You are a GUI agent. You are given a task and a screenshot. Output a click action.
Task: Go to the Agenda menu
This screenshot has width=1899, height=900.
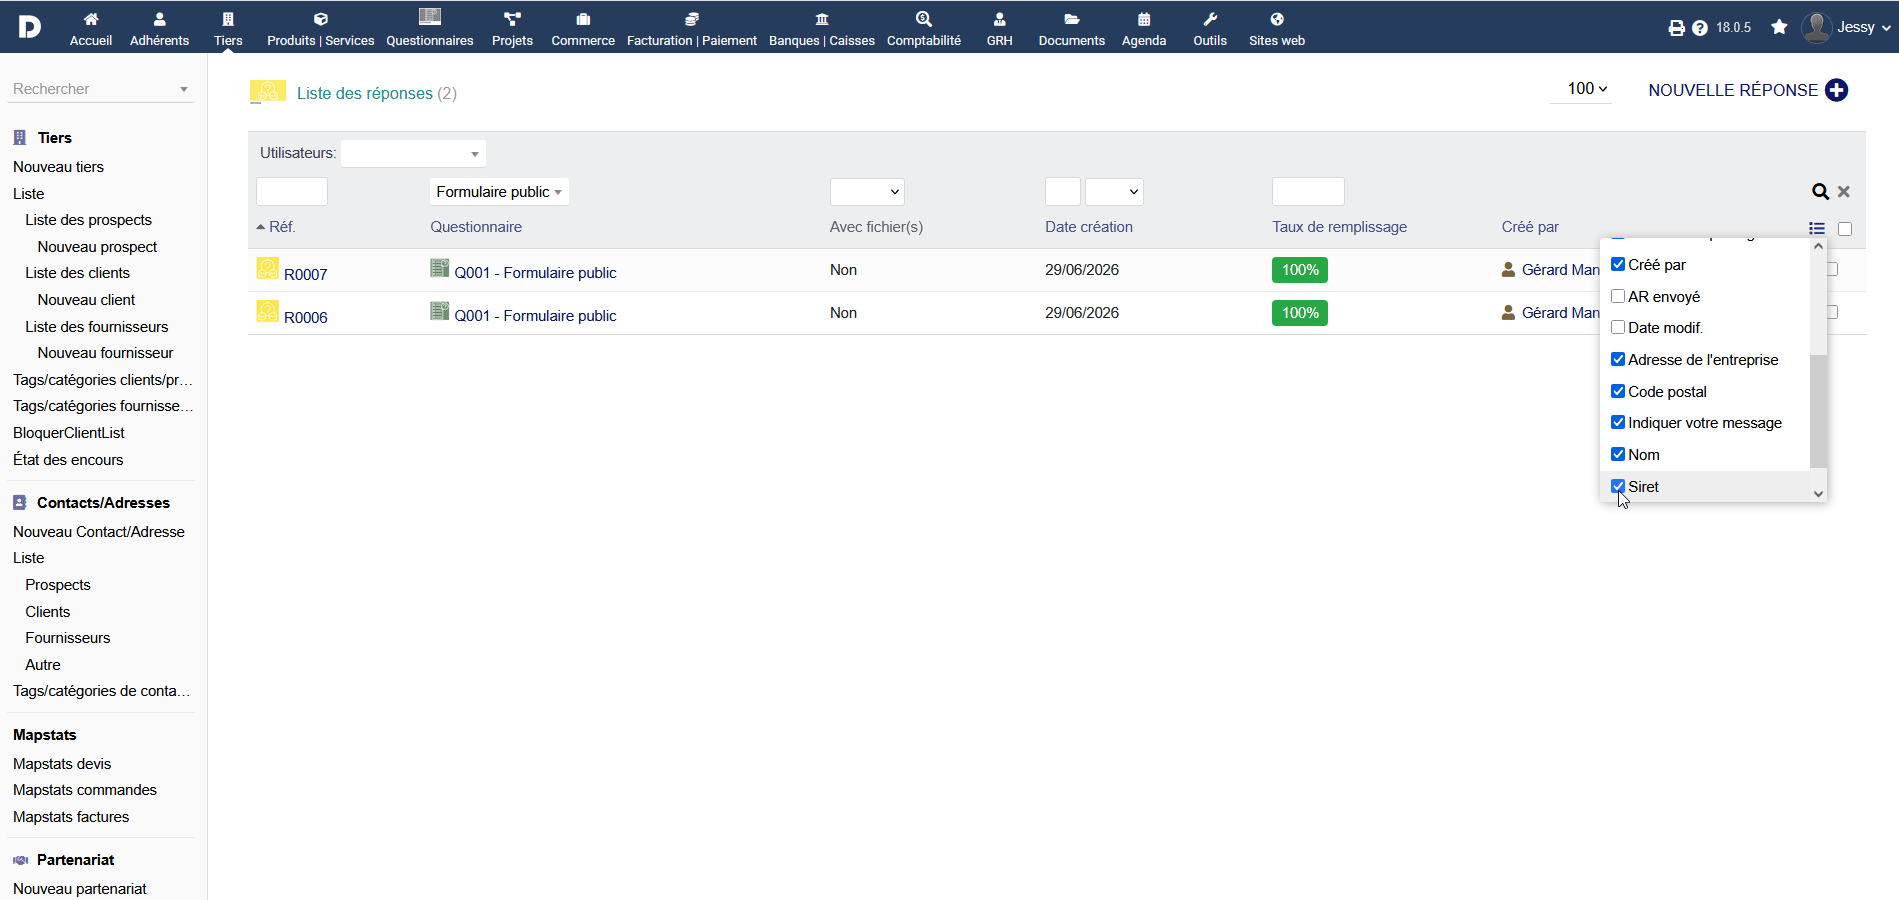point(1144,28)
